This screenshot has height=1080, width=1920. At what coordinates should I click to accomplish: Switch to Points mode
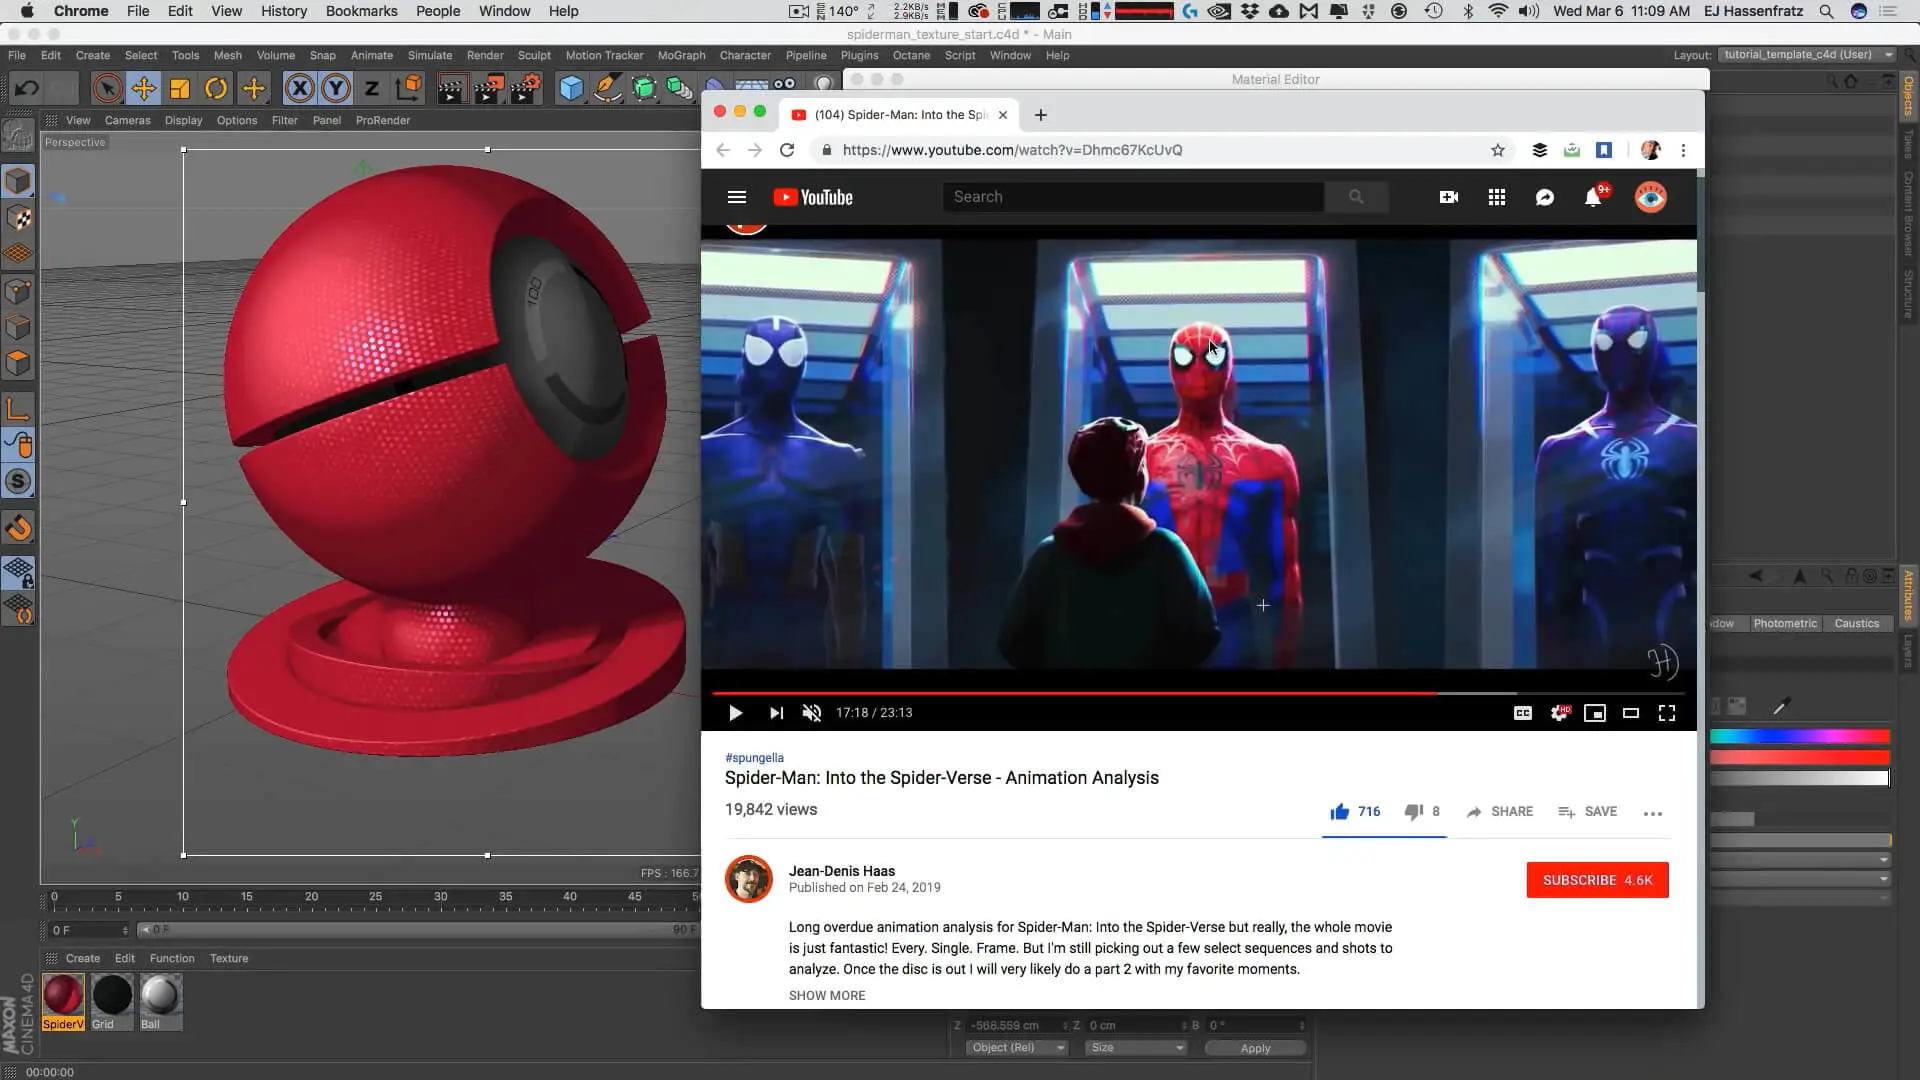coord(18,291)
